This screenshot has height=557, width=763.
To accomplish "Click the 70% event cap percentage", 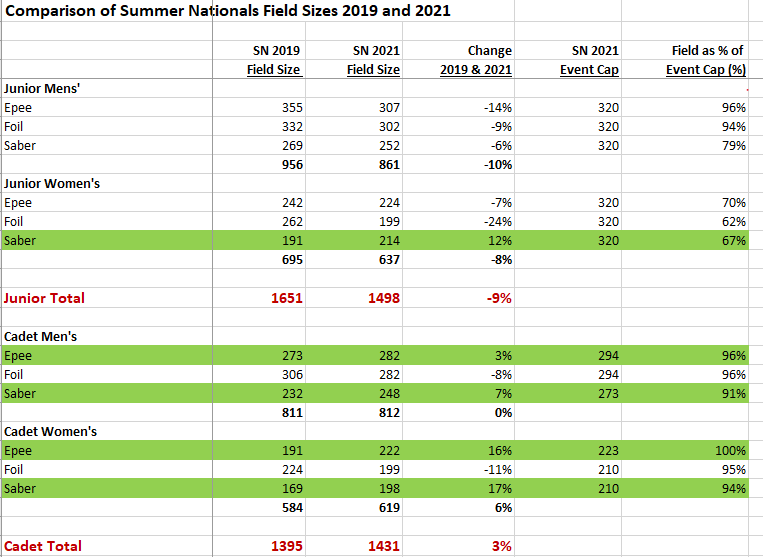I will (734, 202).
